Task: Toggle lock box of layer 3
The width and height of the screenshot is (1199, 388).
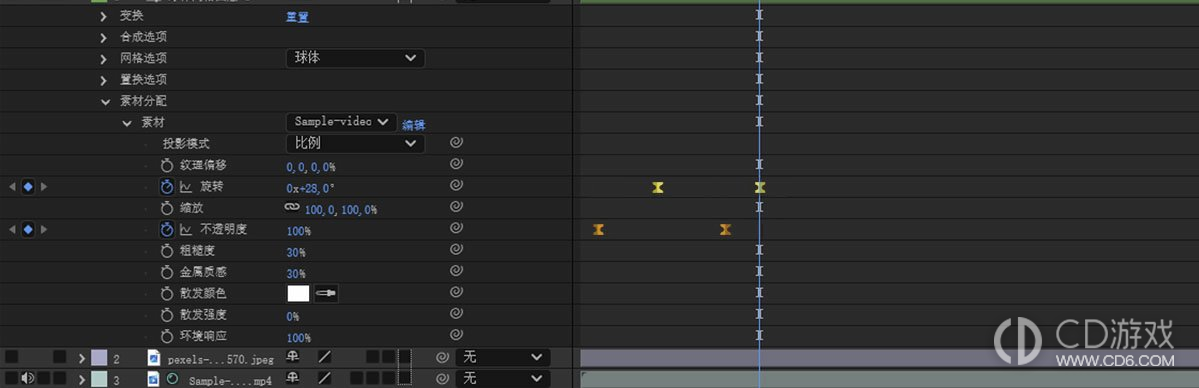Action: (59, 378)
